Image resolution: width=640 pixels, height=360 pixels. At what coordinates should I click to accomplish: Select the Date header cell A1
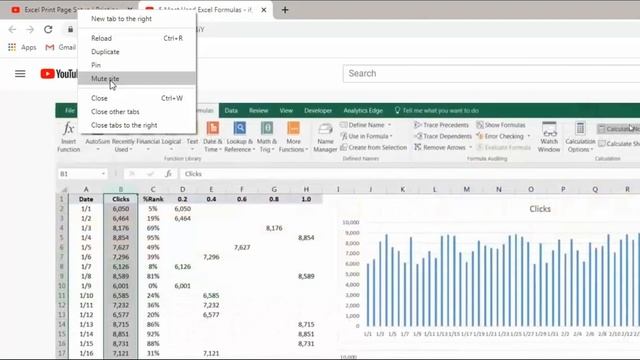[86, 199]
